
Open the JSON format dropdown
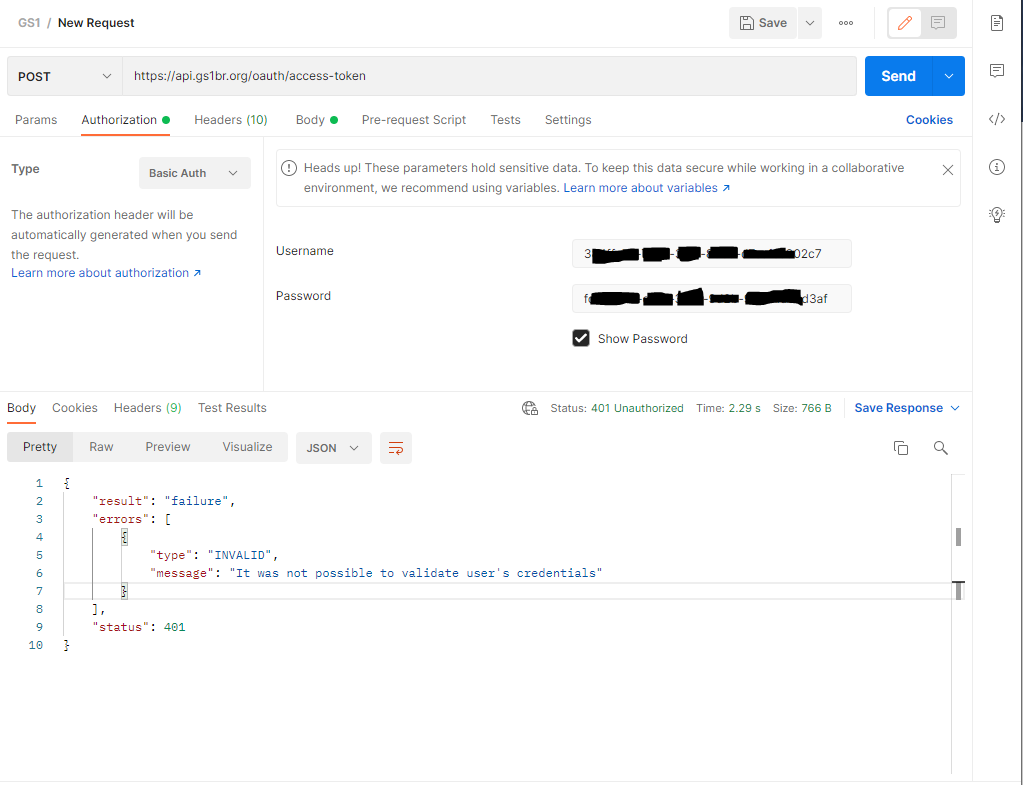[x=333, y=448]
